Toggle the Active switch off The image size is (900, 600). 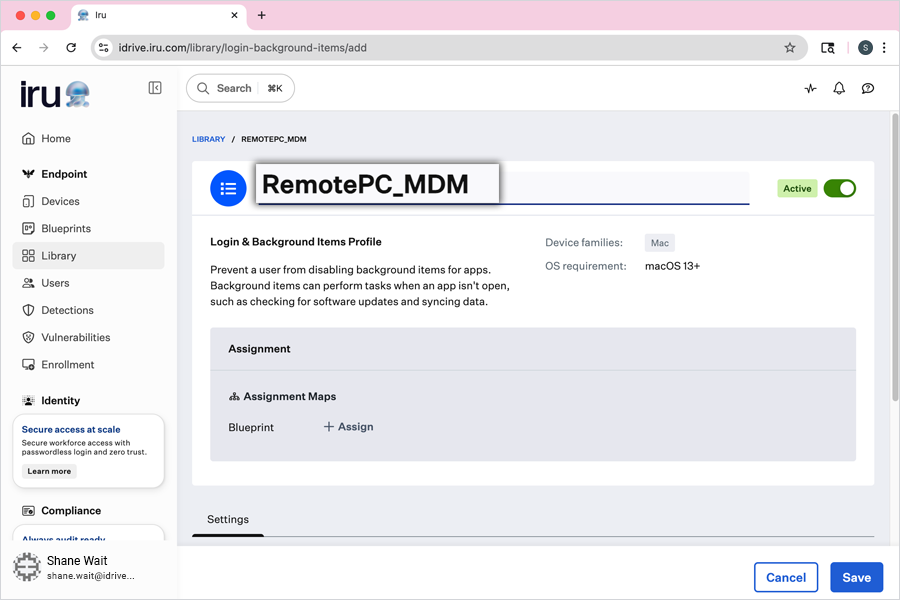840,188
